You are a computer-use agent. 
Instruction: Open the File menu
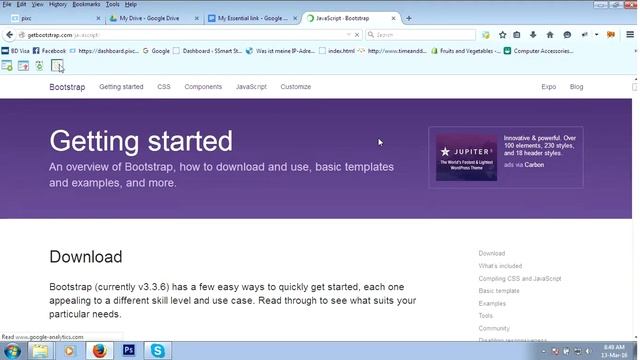click(7, 4)
